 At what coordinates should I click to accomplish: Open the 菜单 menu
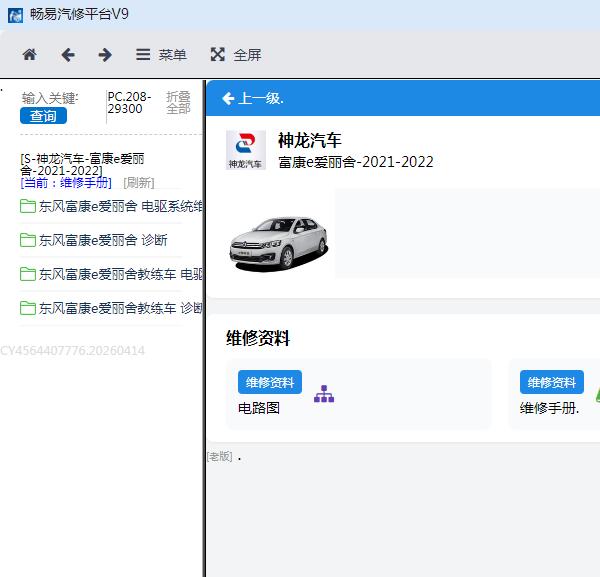click(x=161, y=55)
